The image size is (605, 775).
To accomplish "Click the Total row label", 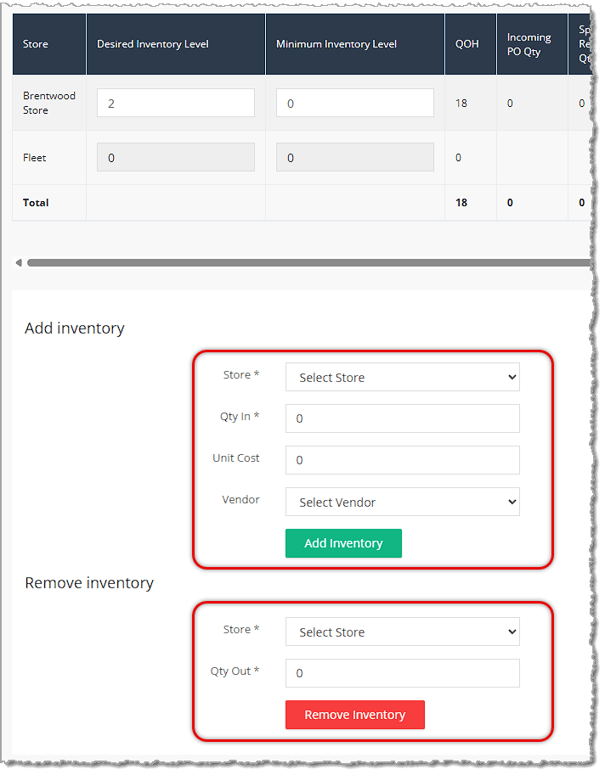I will [36, 203].
